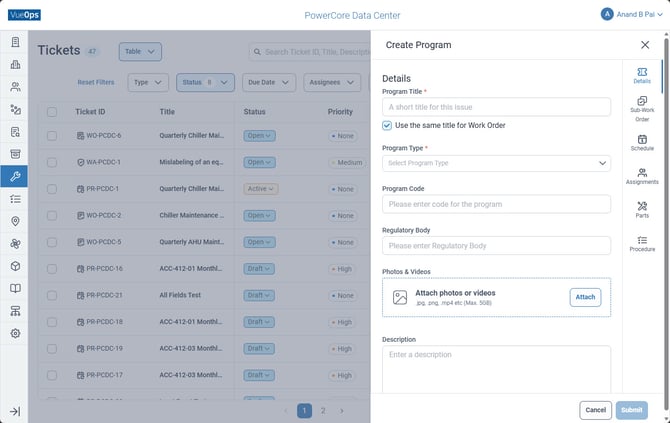Open the book icon in sidebar
Viewport: 670px width, 423px height.
(15, 288)
